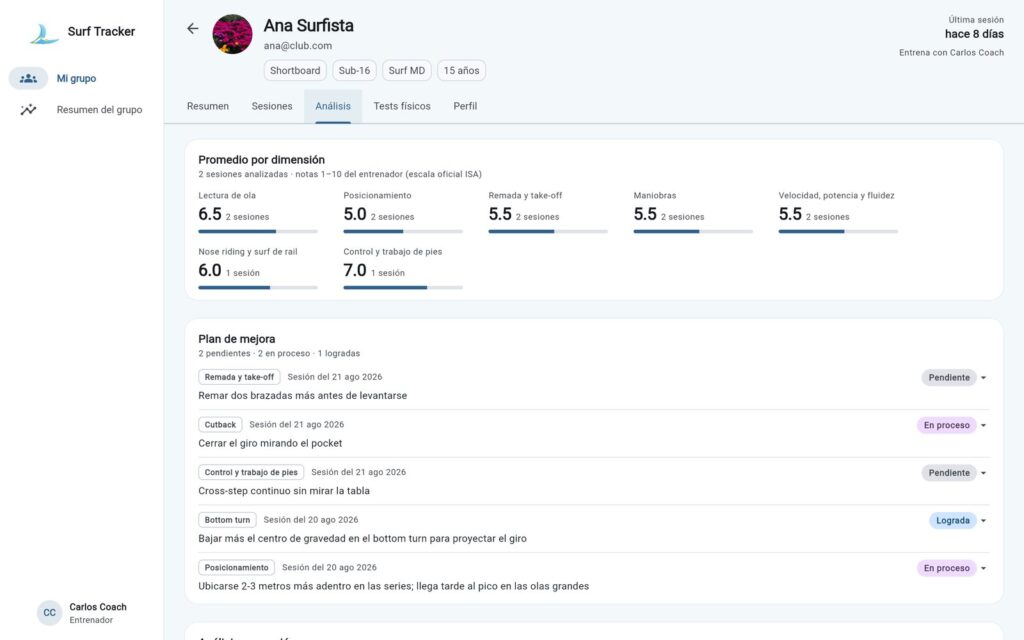Image resolution: width=1024 pixels, height=640 pixels.
Task: Click the 6.0 Nose riding score
Action: click(210, 270)
